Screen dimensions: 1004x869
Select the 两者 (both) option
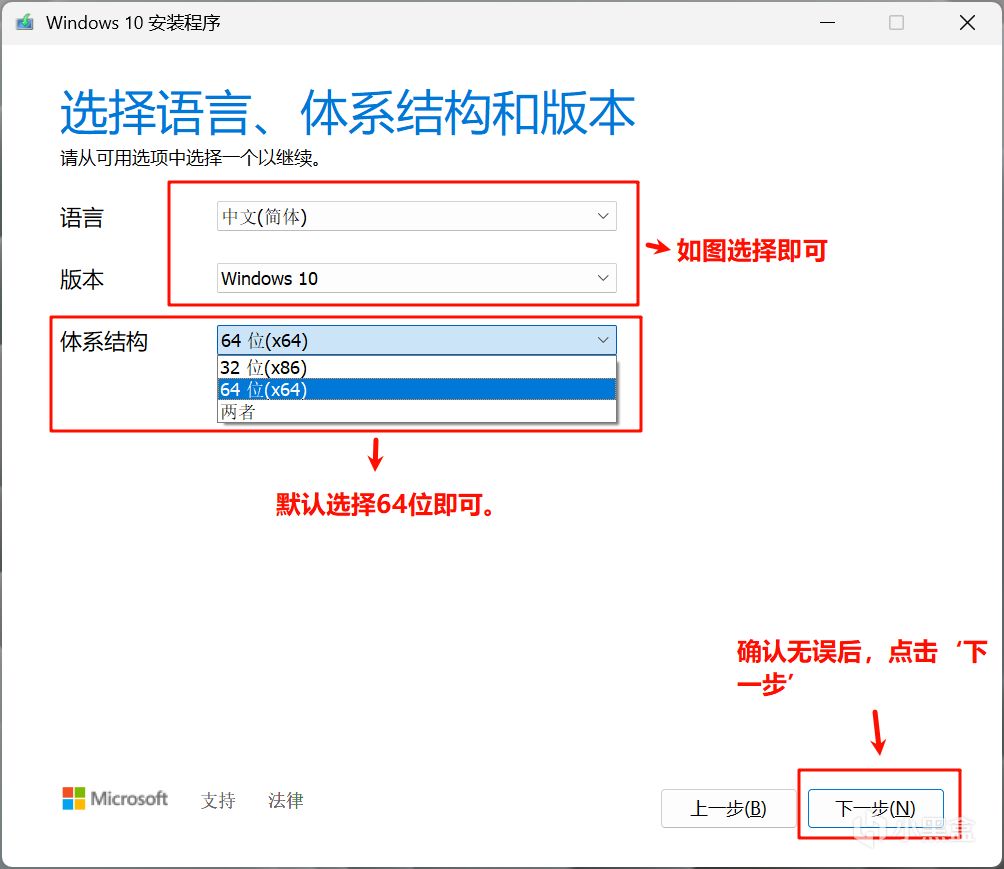[x=417, y=411]
